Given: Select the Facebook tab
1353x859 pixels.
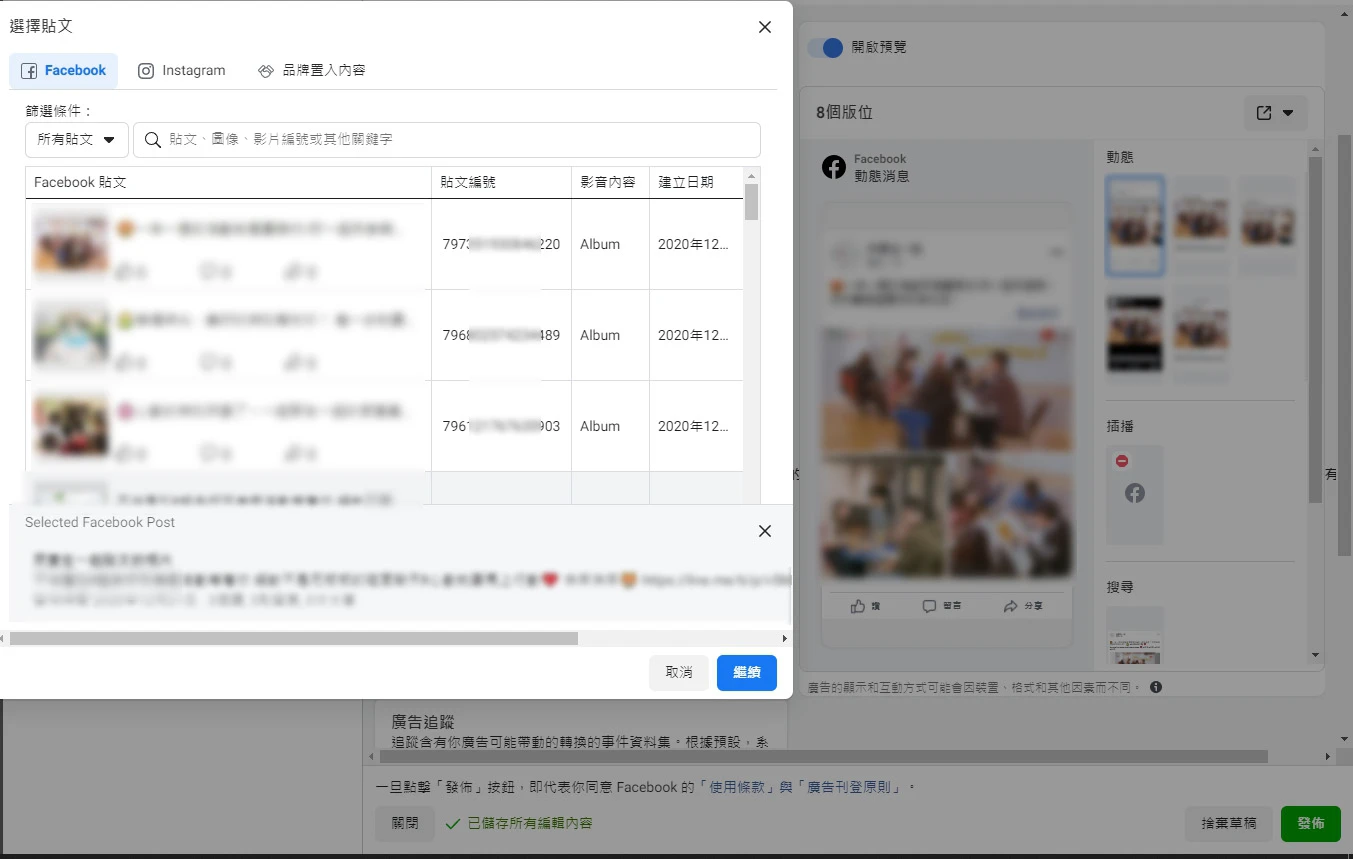Looking at the screenshot, I should [x=64, y=71].
